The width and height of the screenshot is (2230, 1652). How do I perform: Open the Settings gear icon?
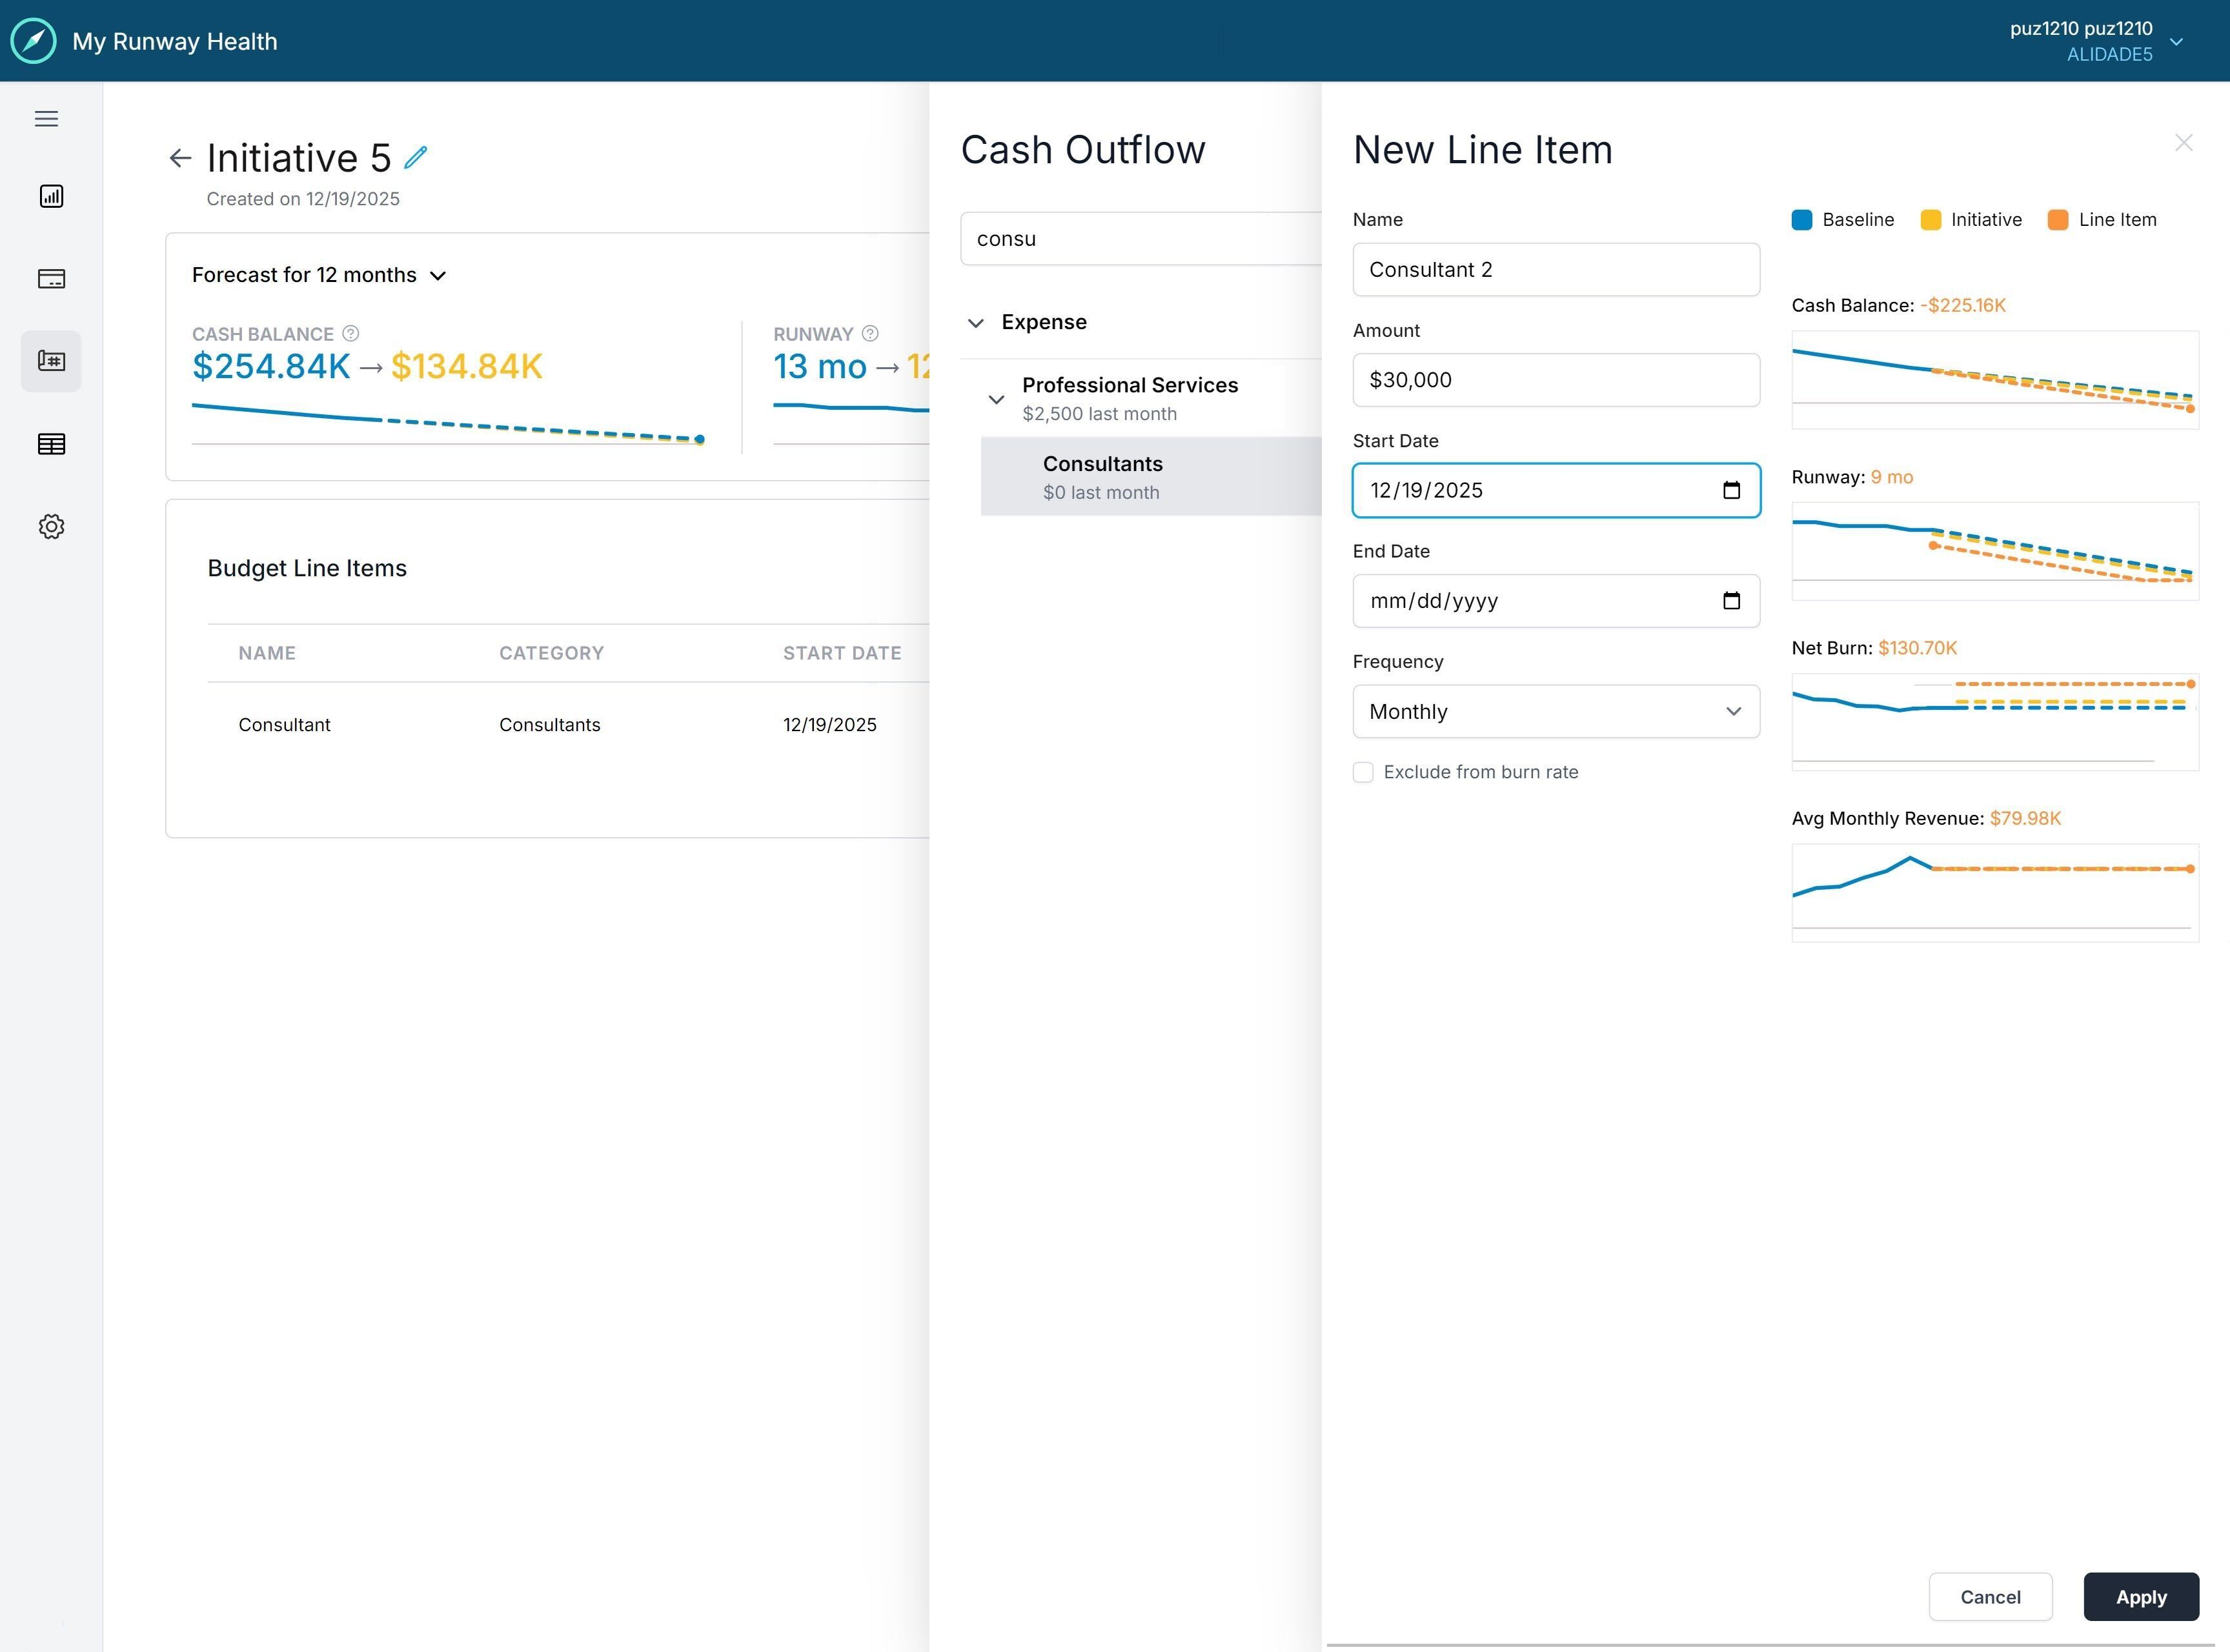(51, 527)
